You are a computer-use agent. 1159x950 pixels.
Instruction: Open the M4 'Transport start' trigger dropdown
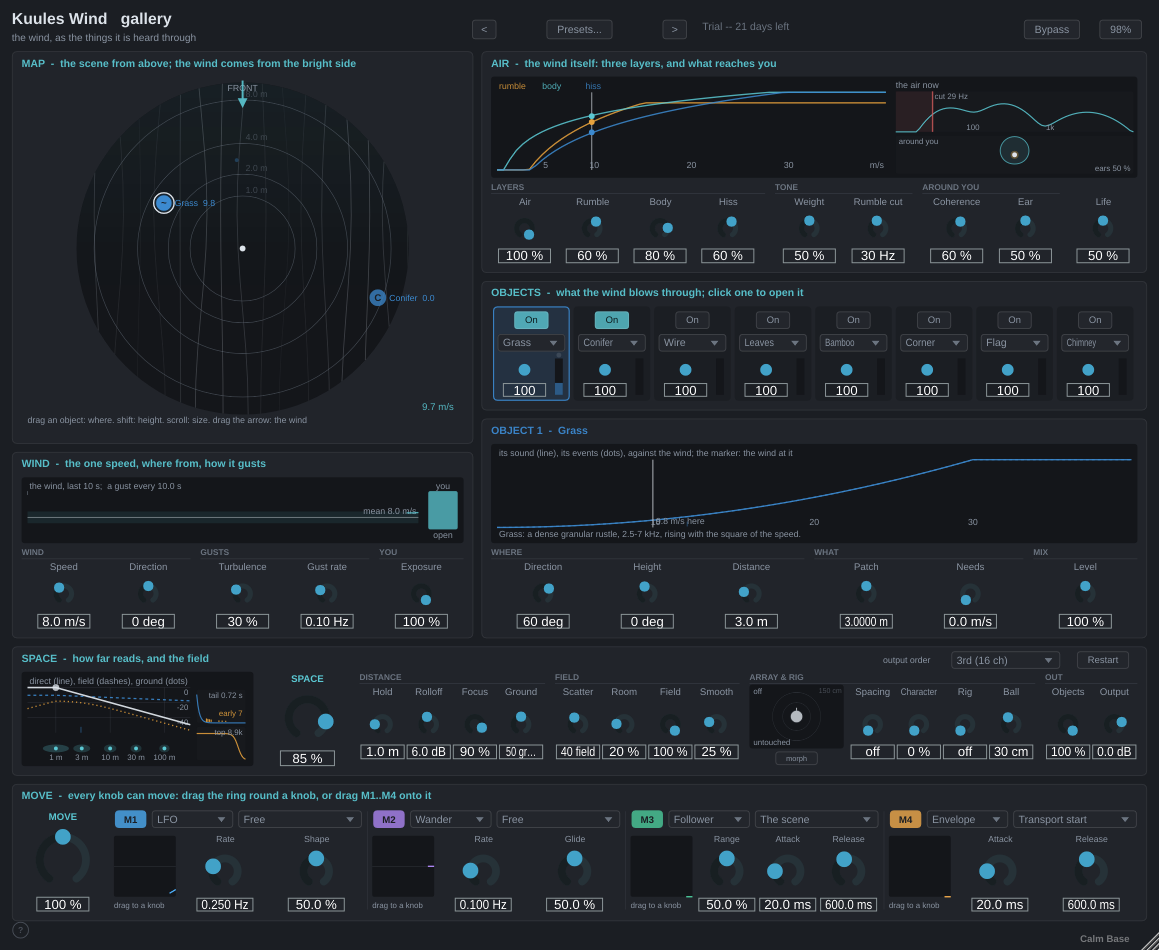pyautogui.click(x=1075, y=819)
